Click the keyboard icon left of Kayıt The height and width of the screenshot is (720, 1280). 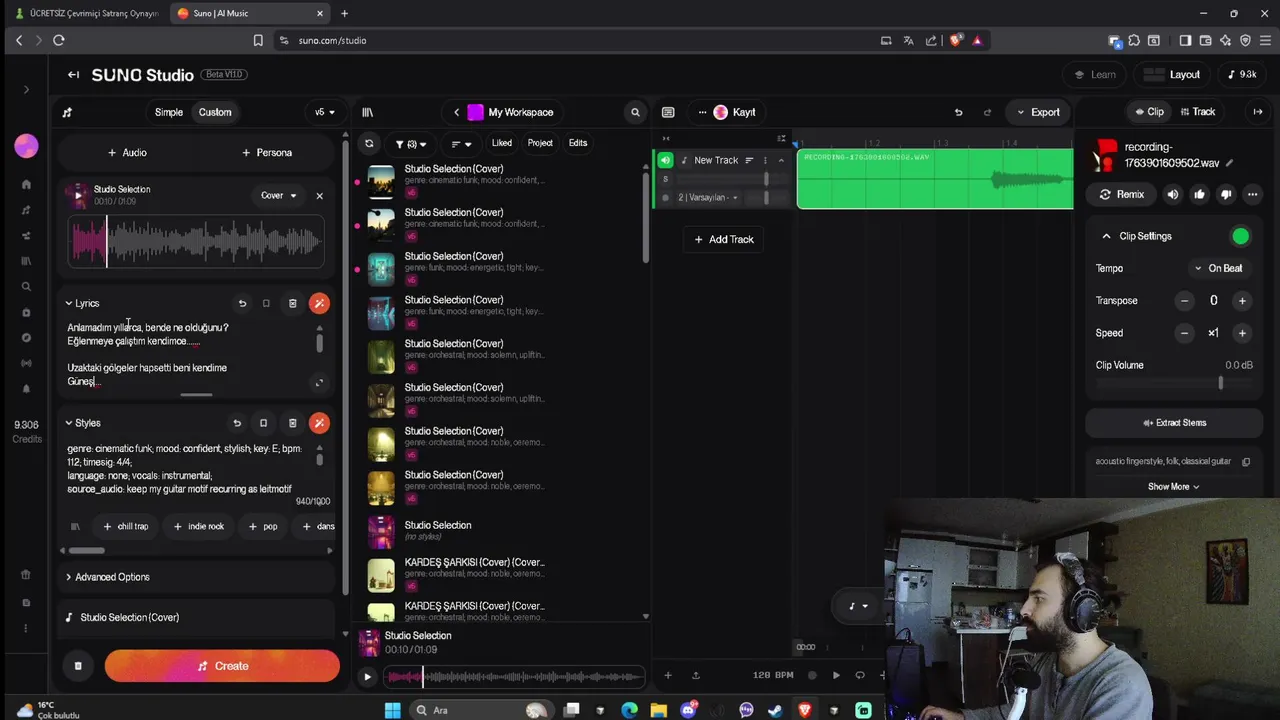coord(668,112)
